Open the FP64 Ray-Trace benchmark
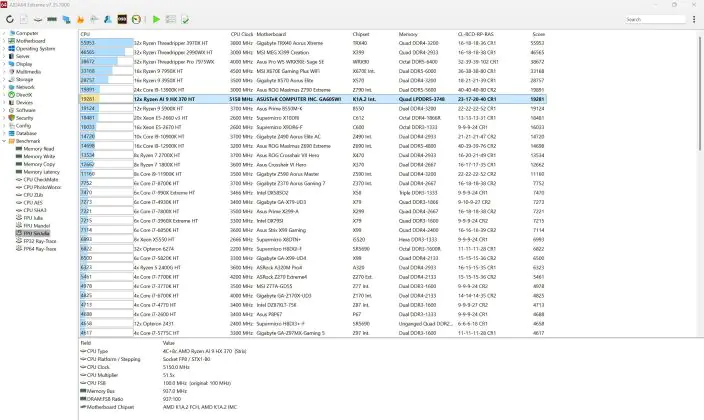 click(40, 248)
